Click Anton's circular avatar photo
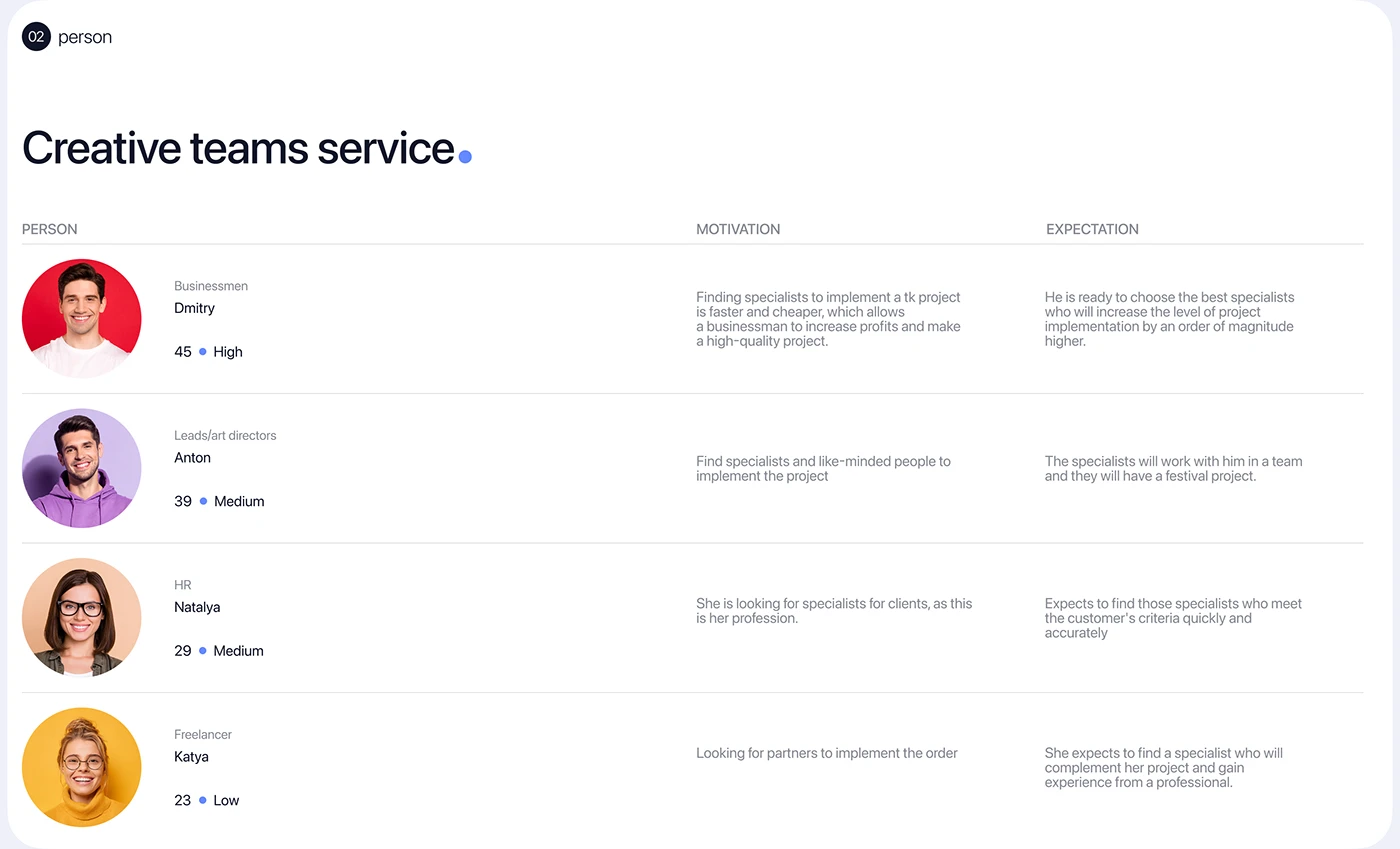 tap(81, 468)
